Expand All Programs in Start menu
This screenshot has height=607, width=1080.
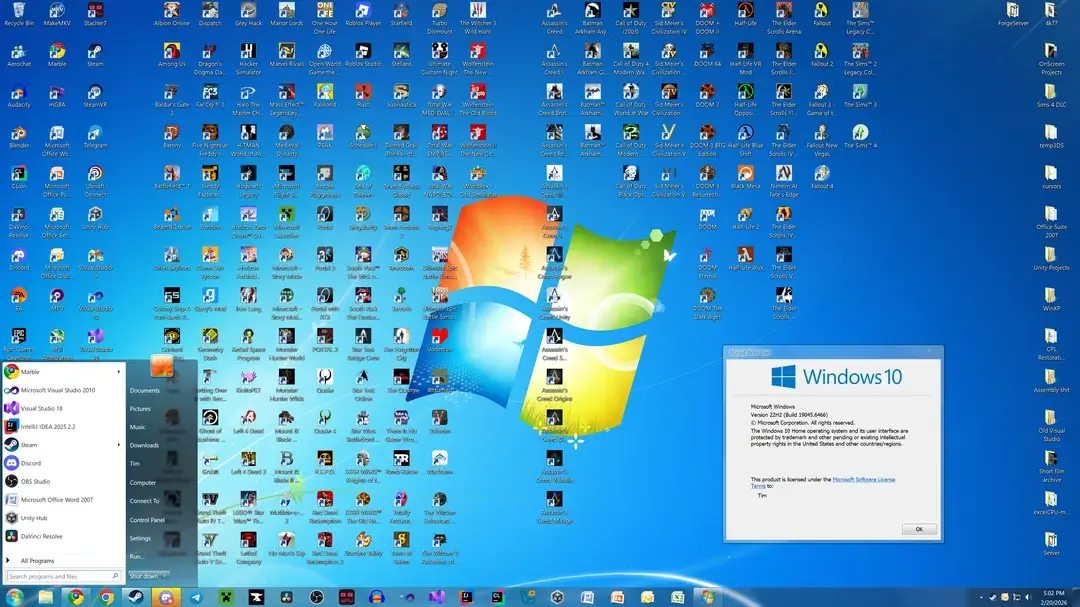click(x=37, y=561)
